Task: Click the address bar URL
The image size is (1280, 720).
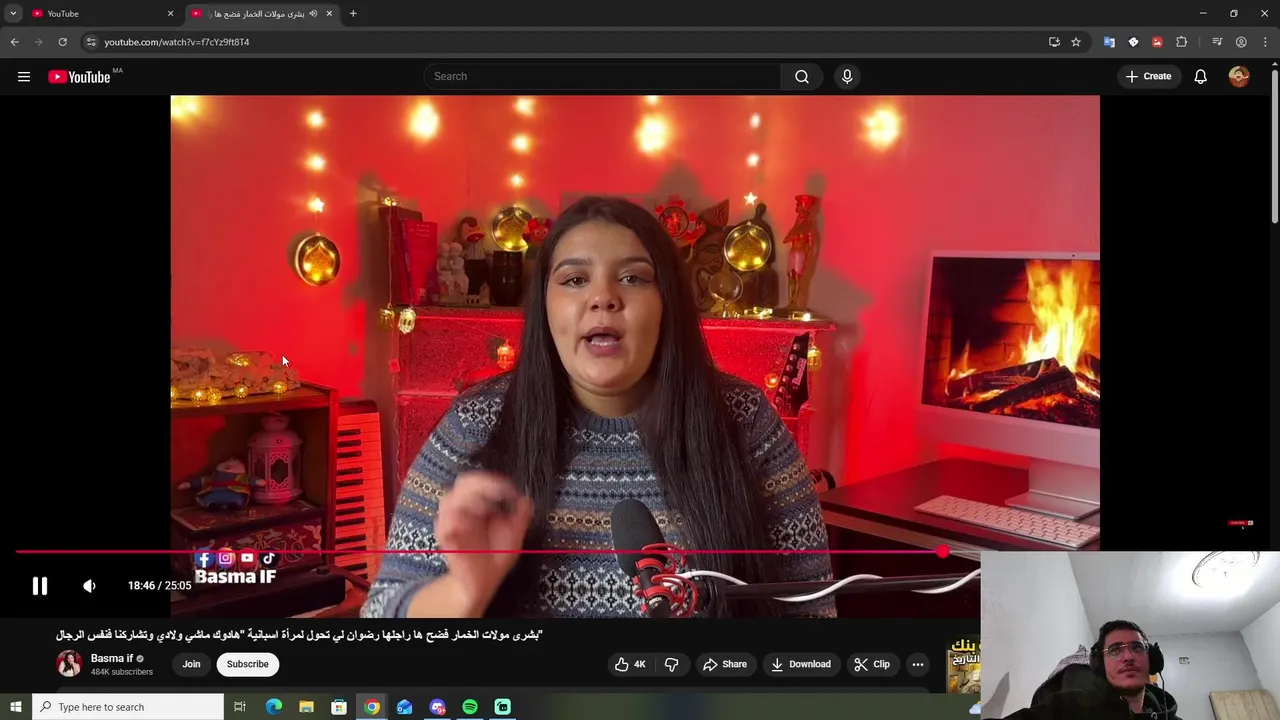Action: (x=177, y=42)
